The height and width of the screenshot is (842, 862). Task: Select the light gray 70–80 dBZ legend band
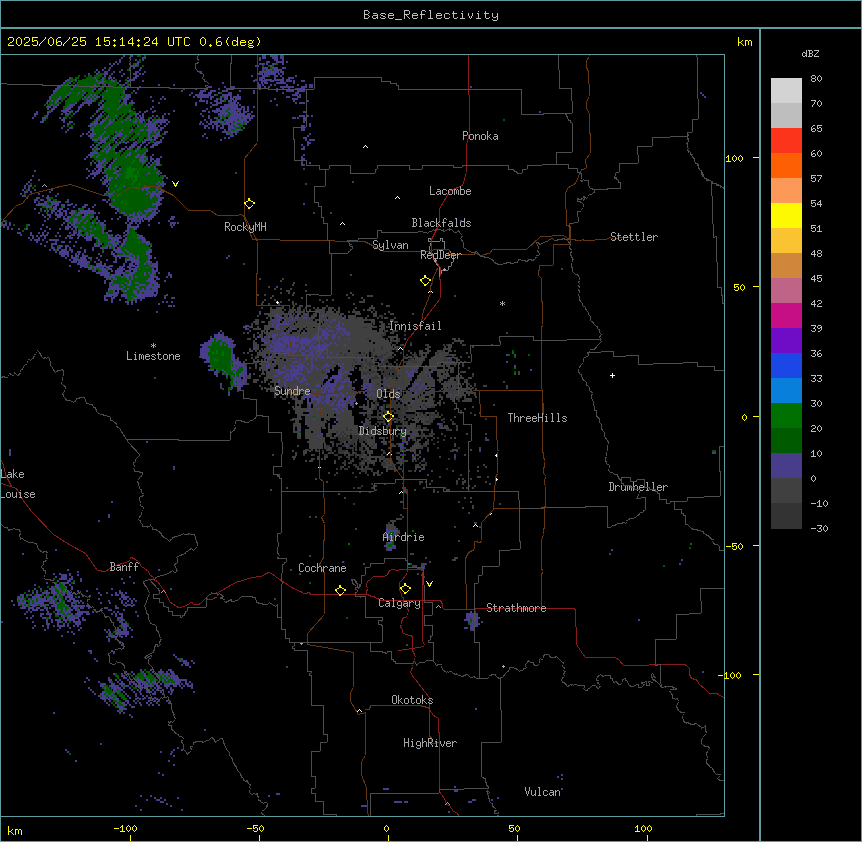point(786,91)
